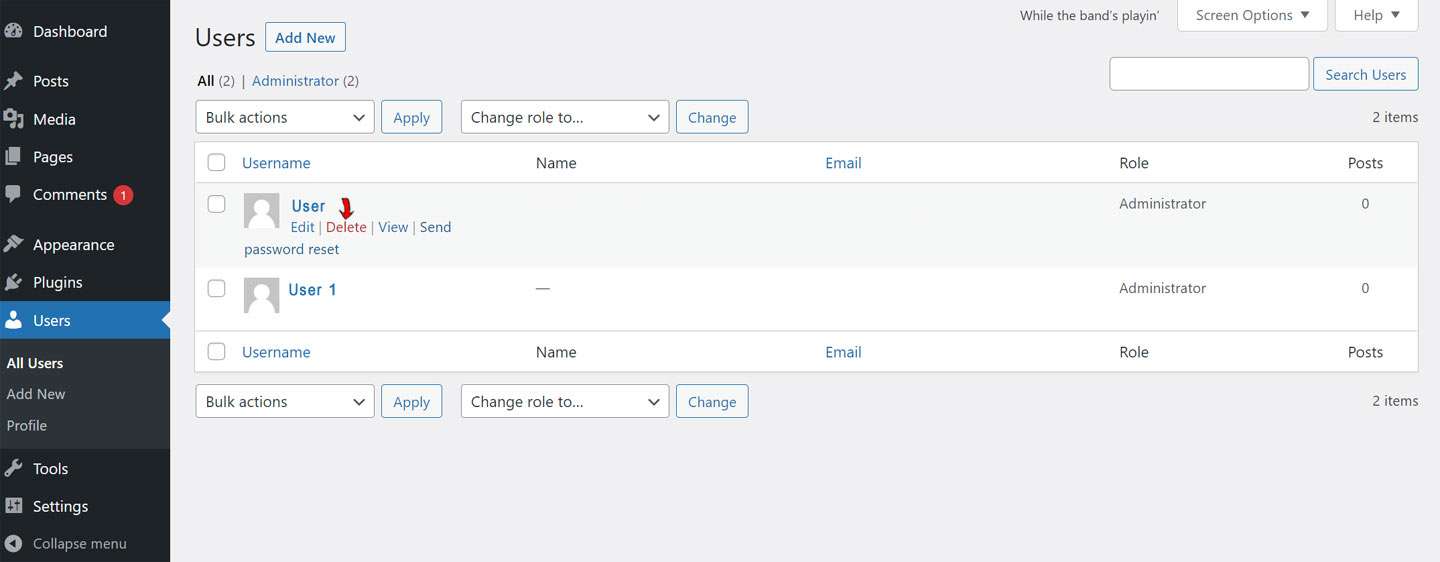The height and width of the screenshot is (562, 1440).
Task: Click the Appearance paintbrush icon
Action: [x=13, y=244]
